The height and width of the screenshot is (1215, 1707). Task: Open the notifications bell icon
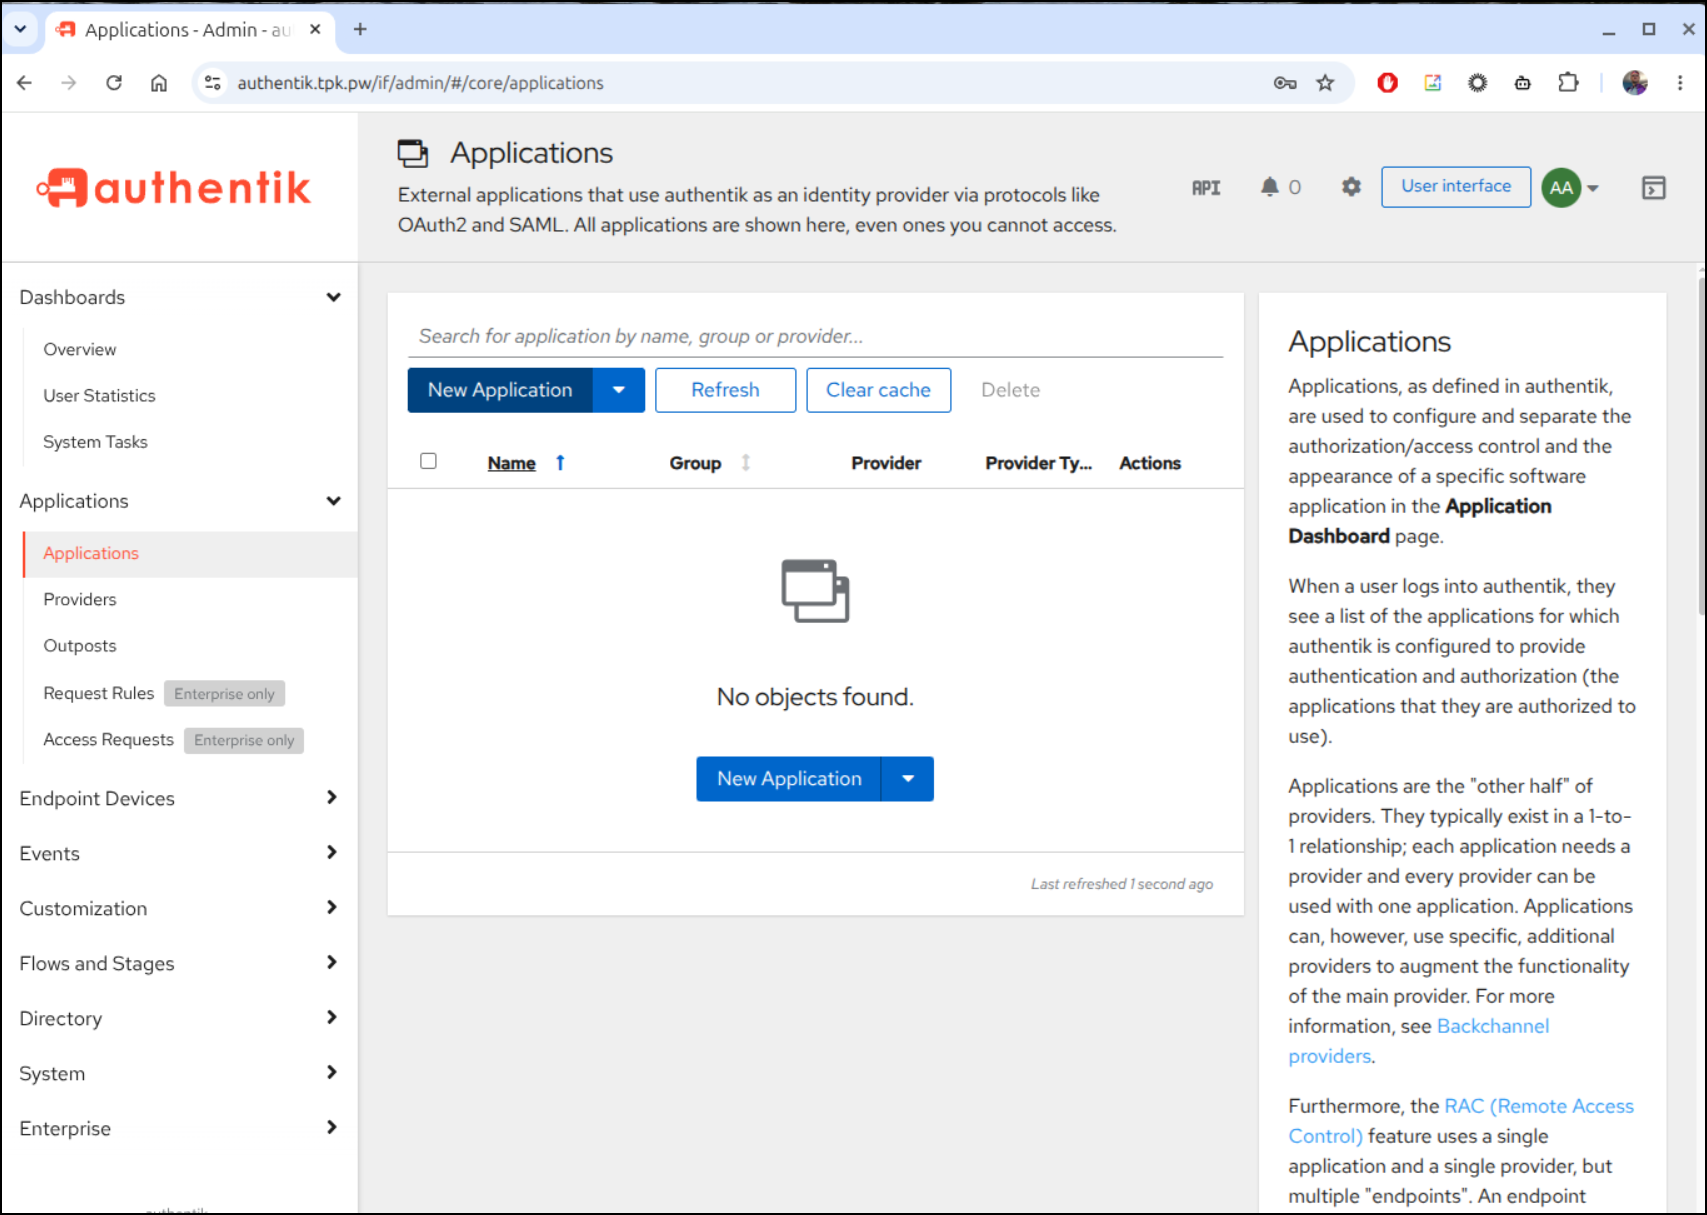click(1270, 187)
